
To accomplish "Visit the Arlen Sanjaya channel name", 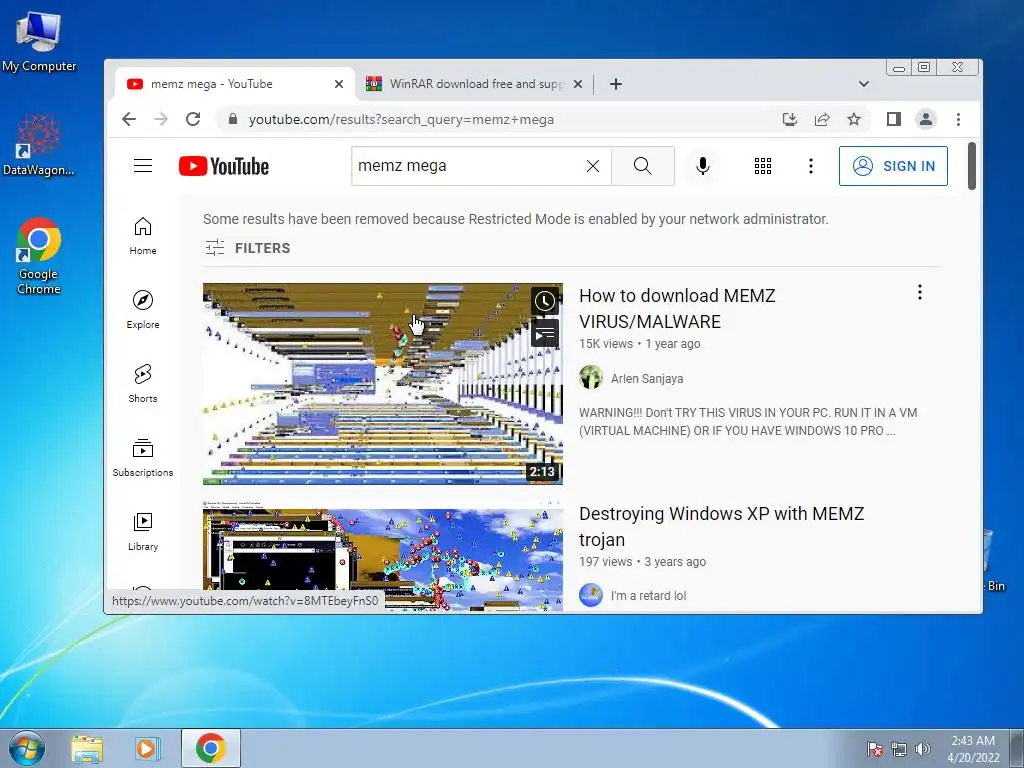I will [x=647, y=379].
